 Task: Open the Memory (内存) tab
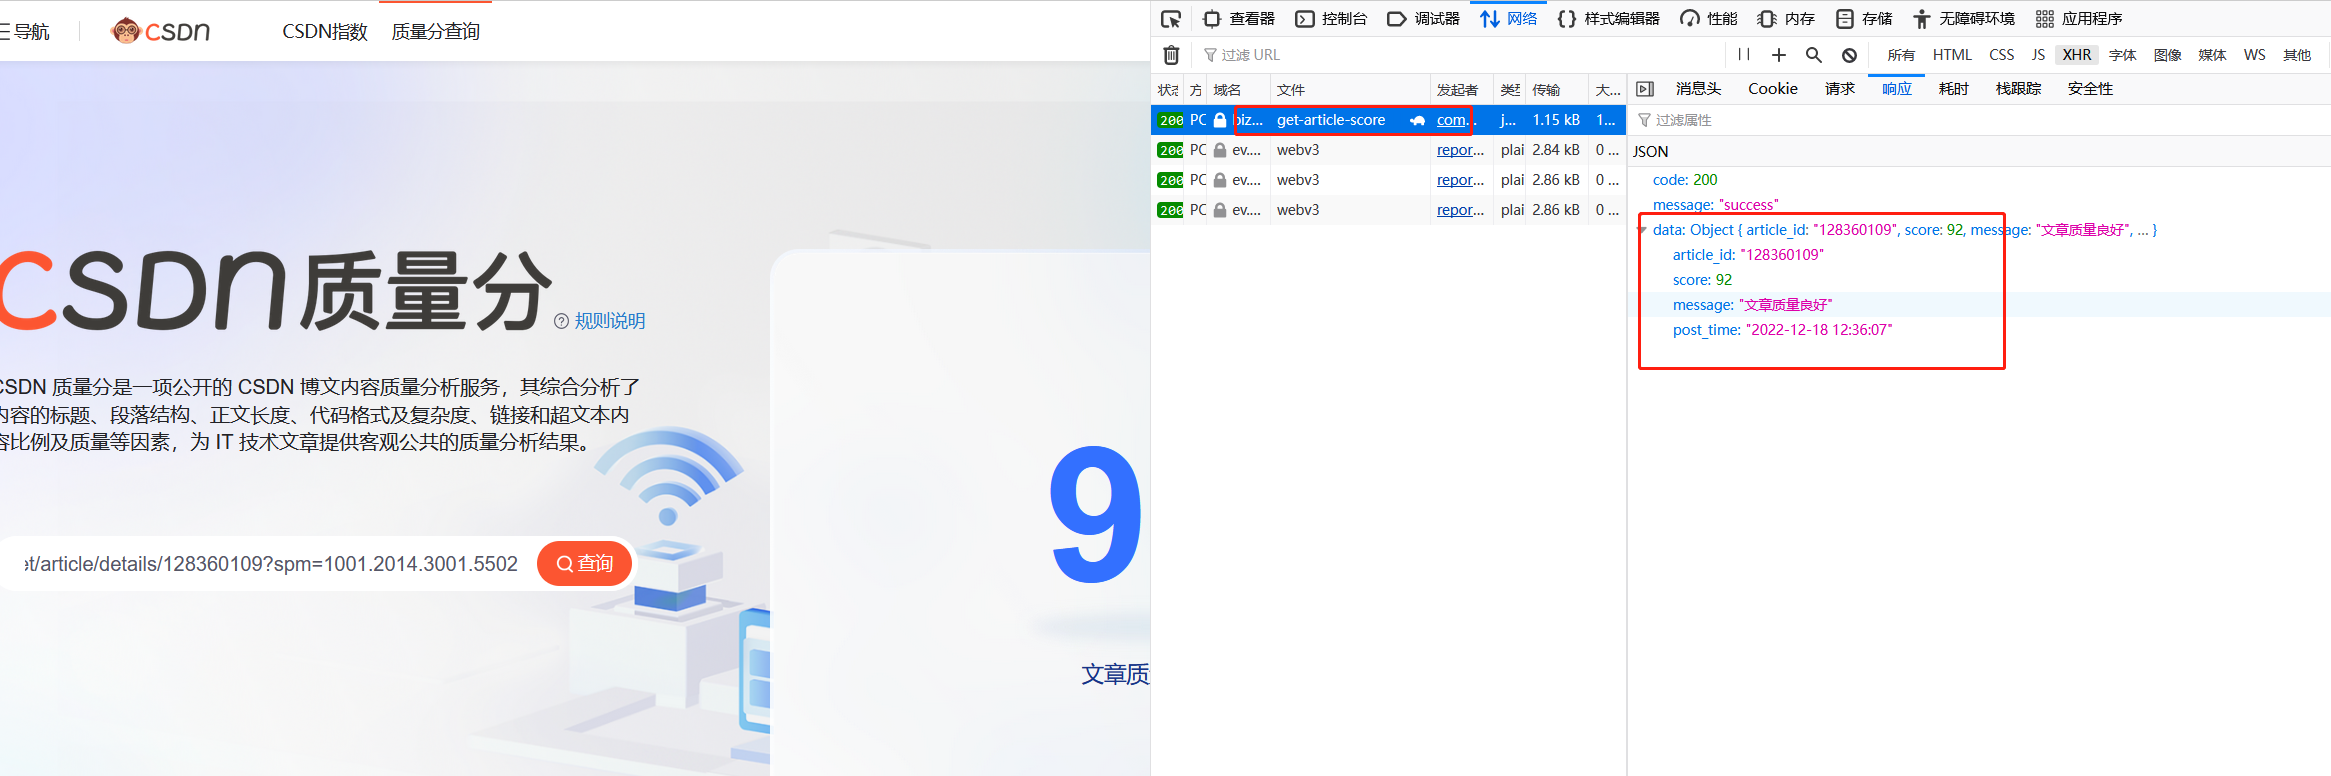pos(1786,19)
